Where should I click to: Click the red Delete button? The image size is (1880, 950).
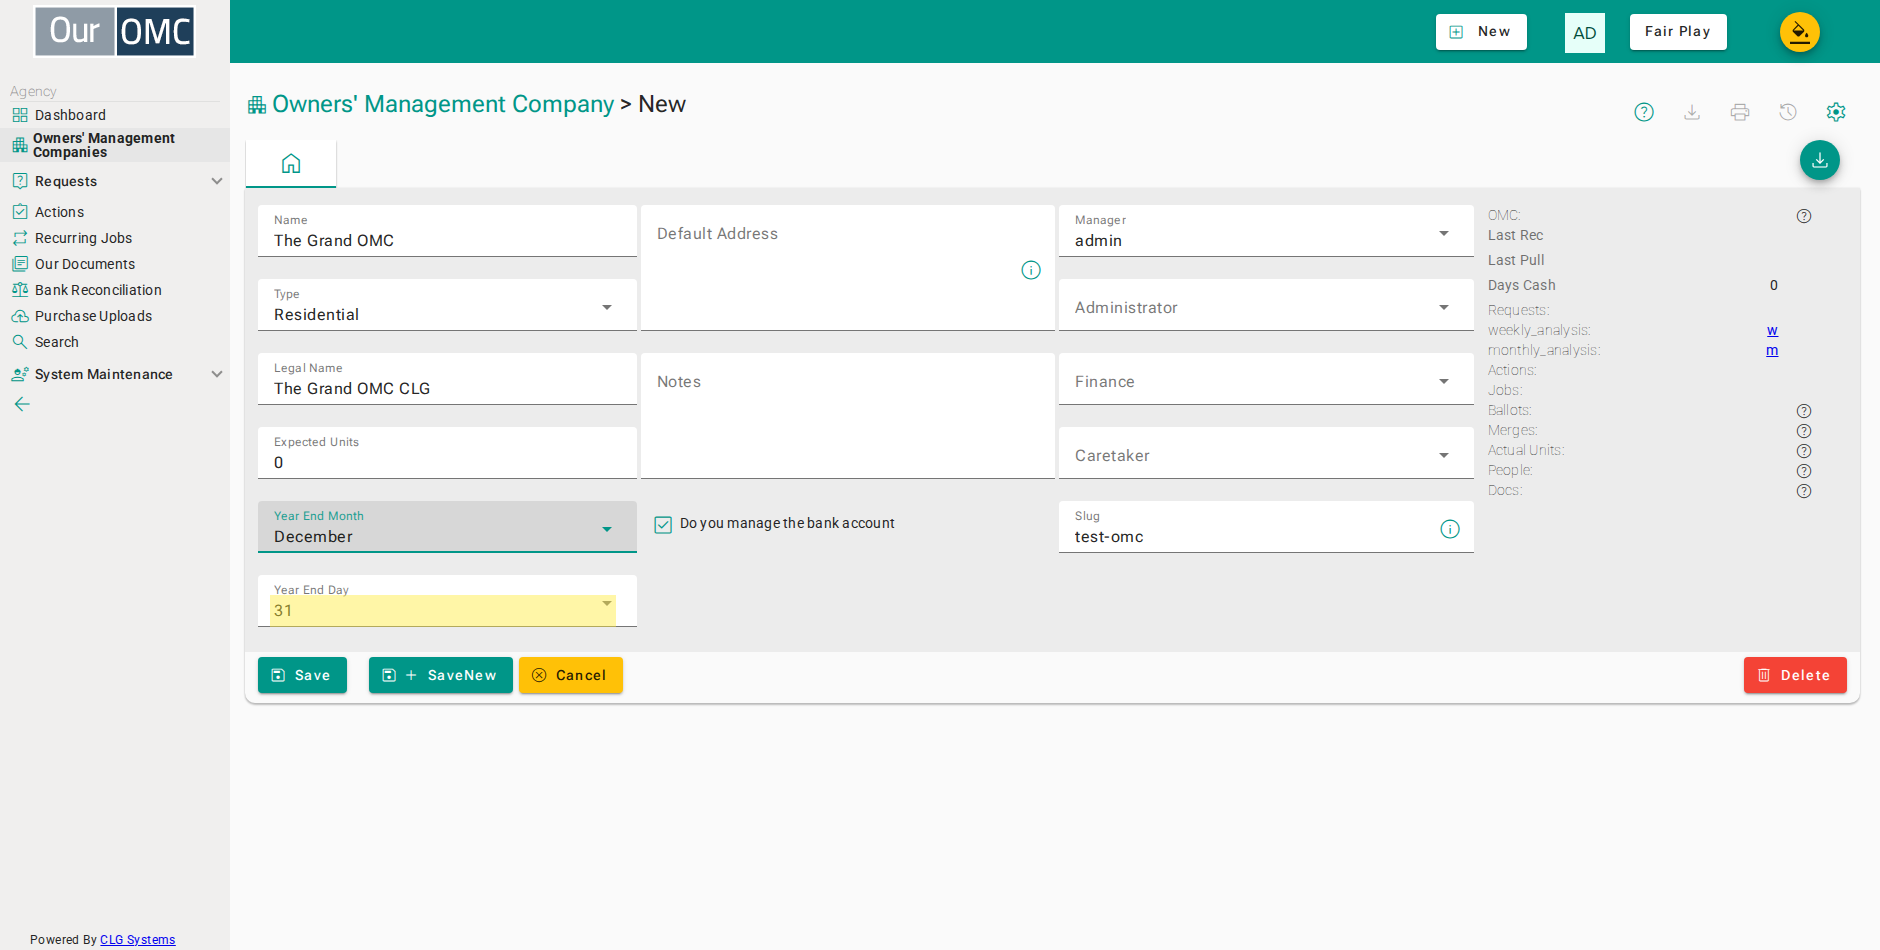point(1795,675)
